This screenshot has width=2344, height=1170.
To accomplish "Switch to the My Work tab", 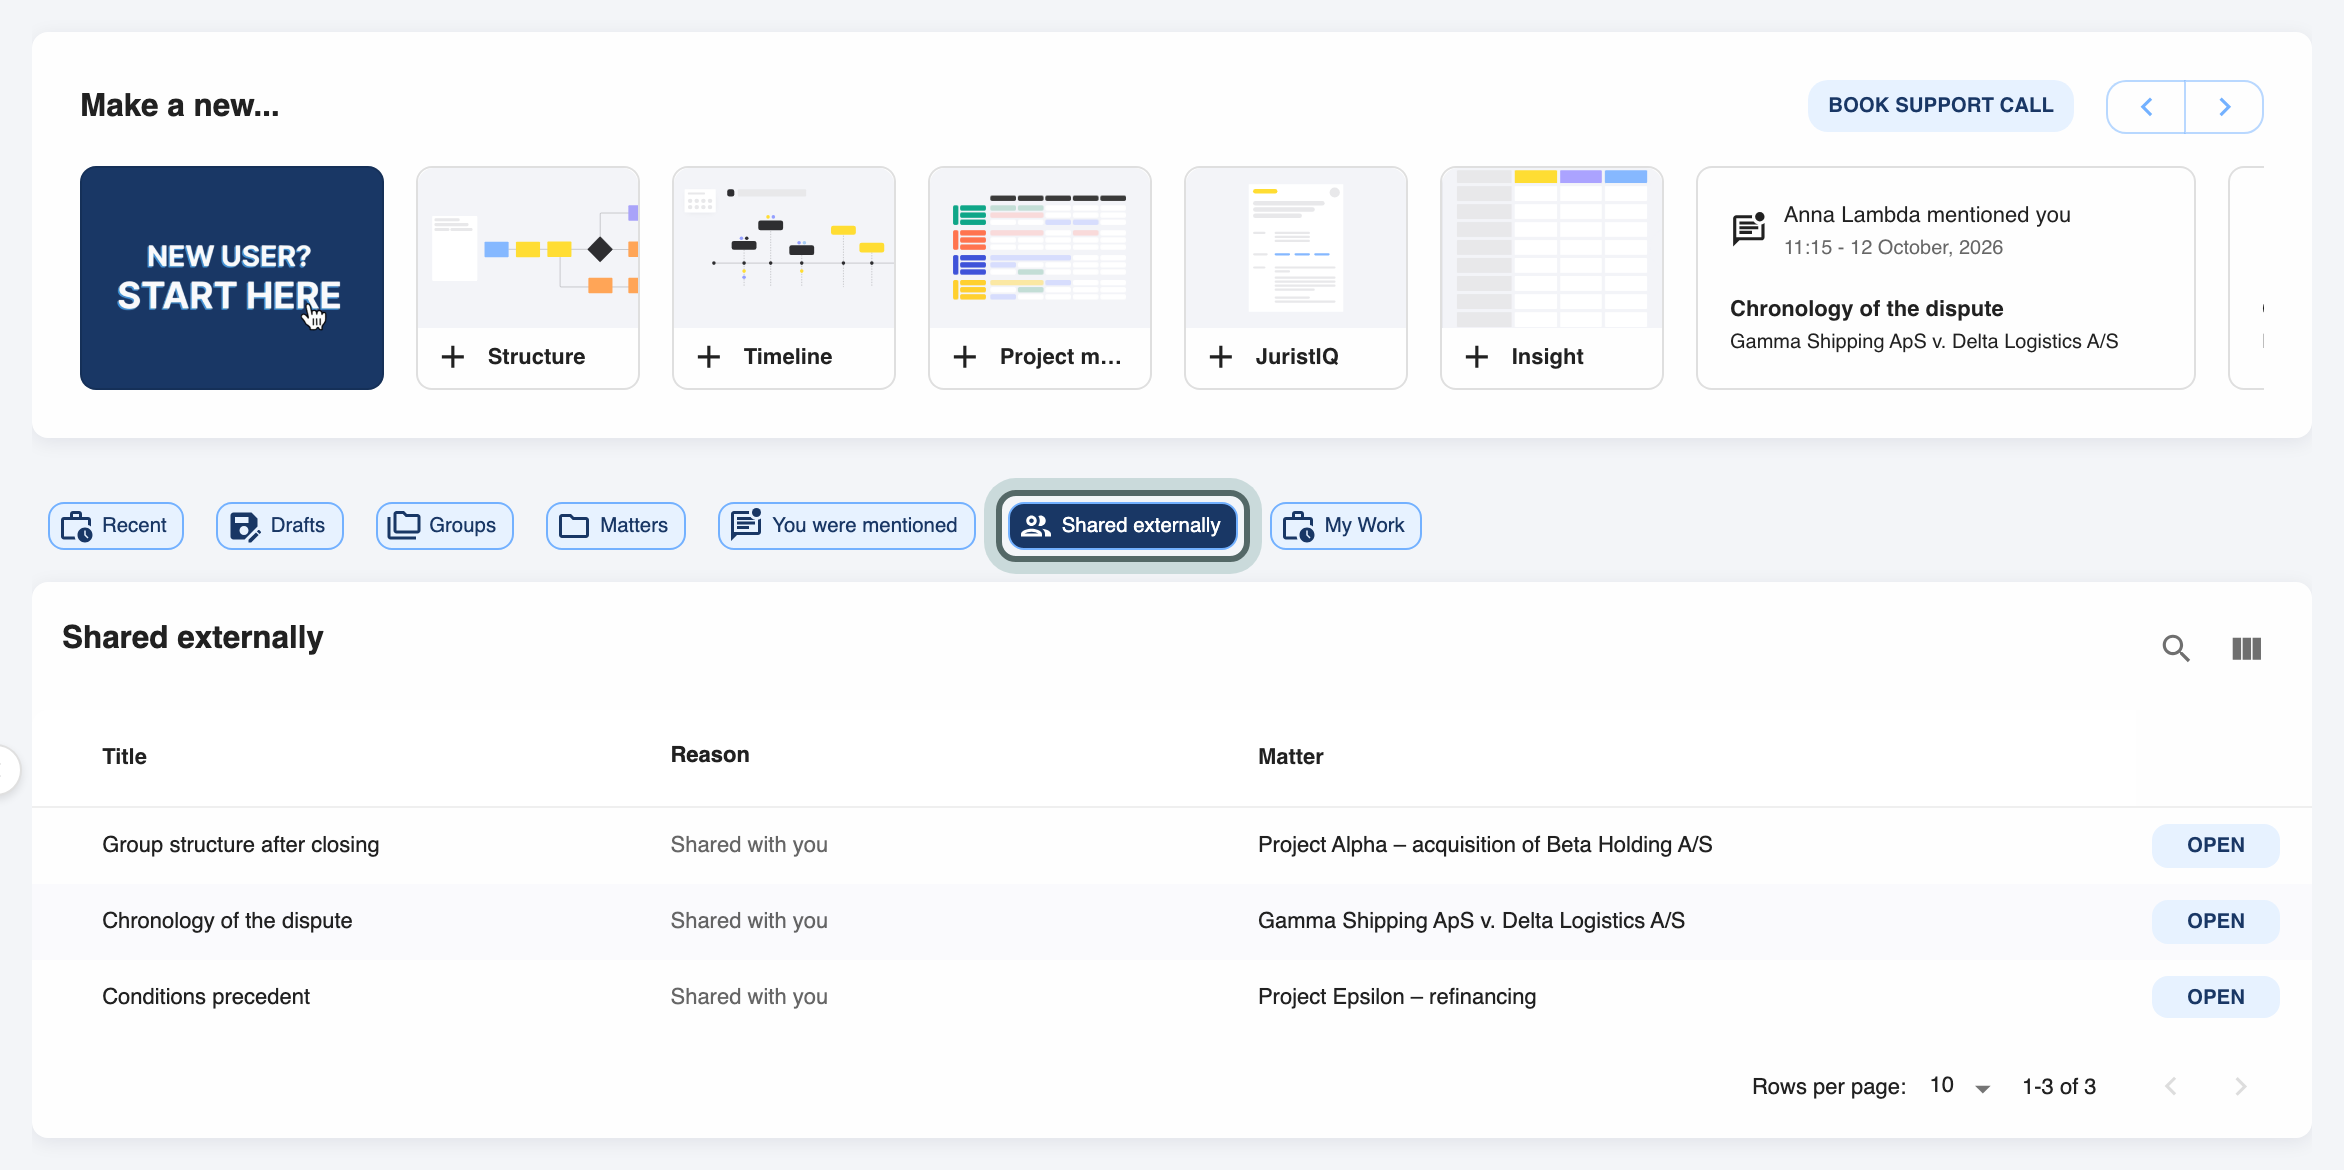I will click(1346, 526).
